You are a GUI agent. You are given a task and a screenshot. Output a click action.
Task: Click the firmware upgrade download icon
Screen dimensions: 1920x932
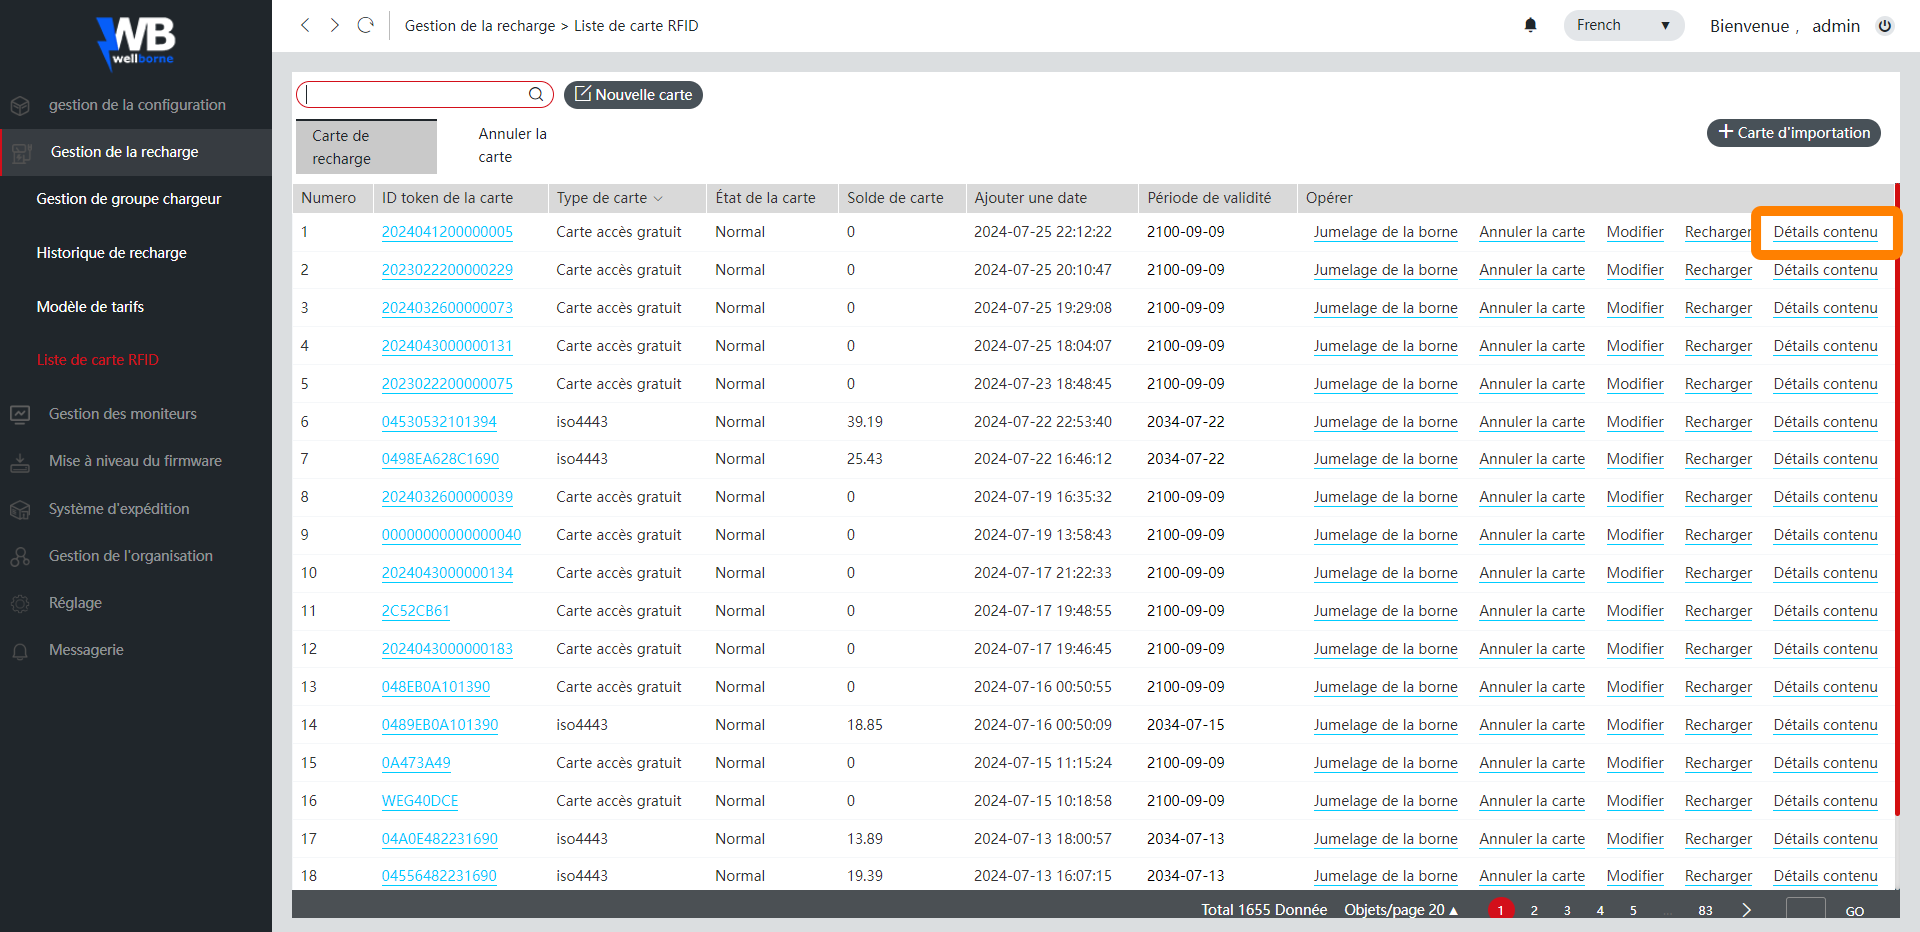tap(20, 461)
